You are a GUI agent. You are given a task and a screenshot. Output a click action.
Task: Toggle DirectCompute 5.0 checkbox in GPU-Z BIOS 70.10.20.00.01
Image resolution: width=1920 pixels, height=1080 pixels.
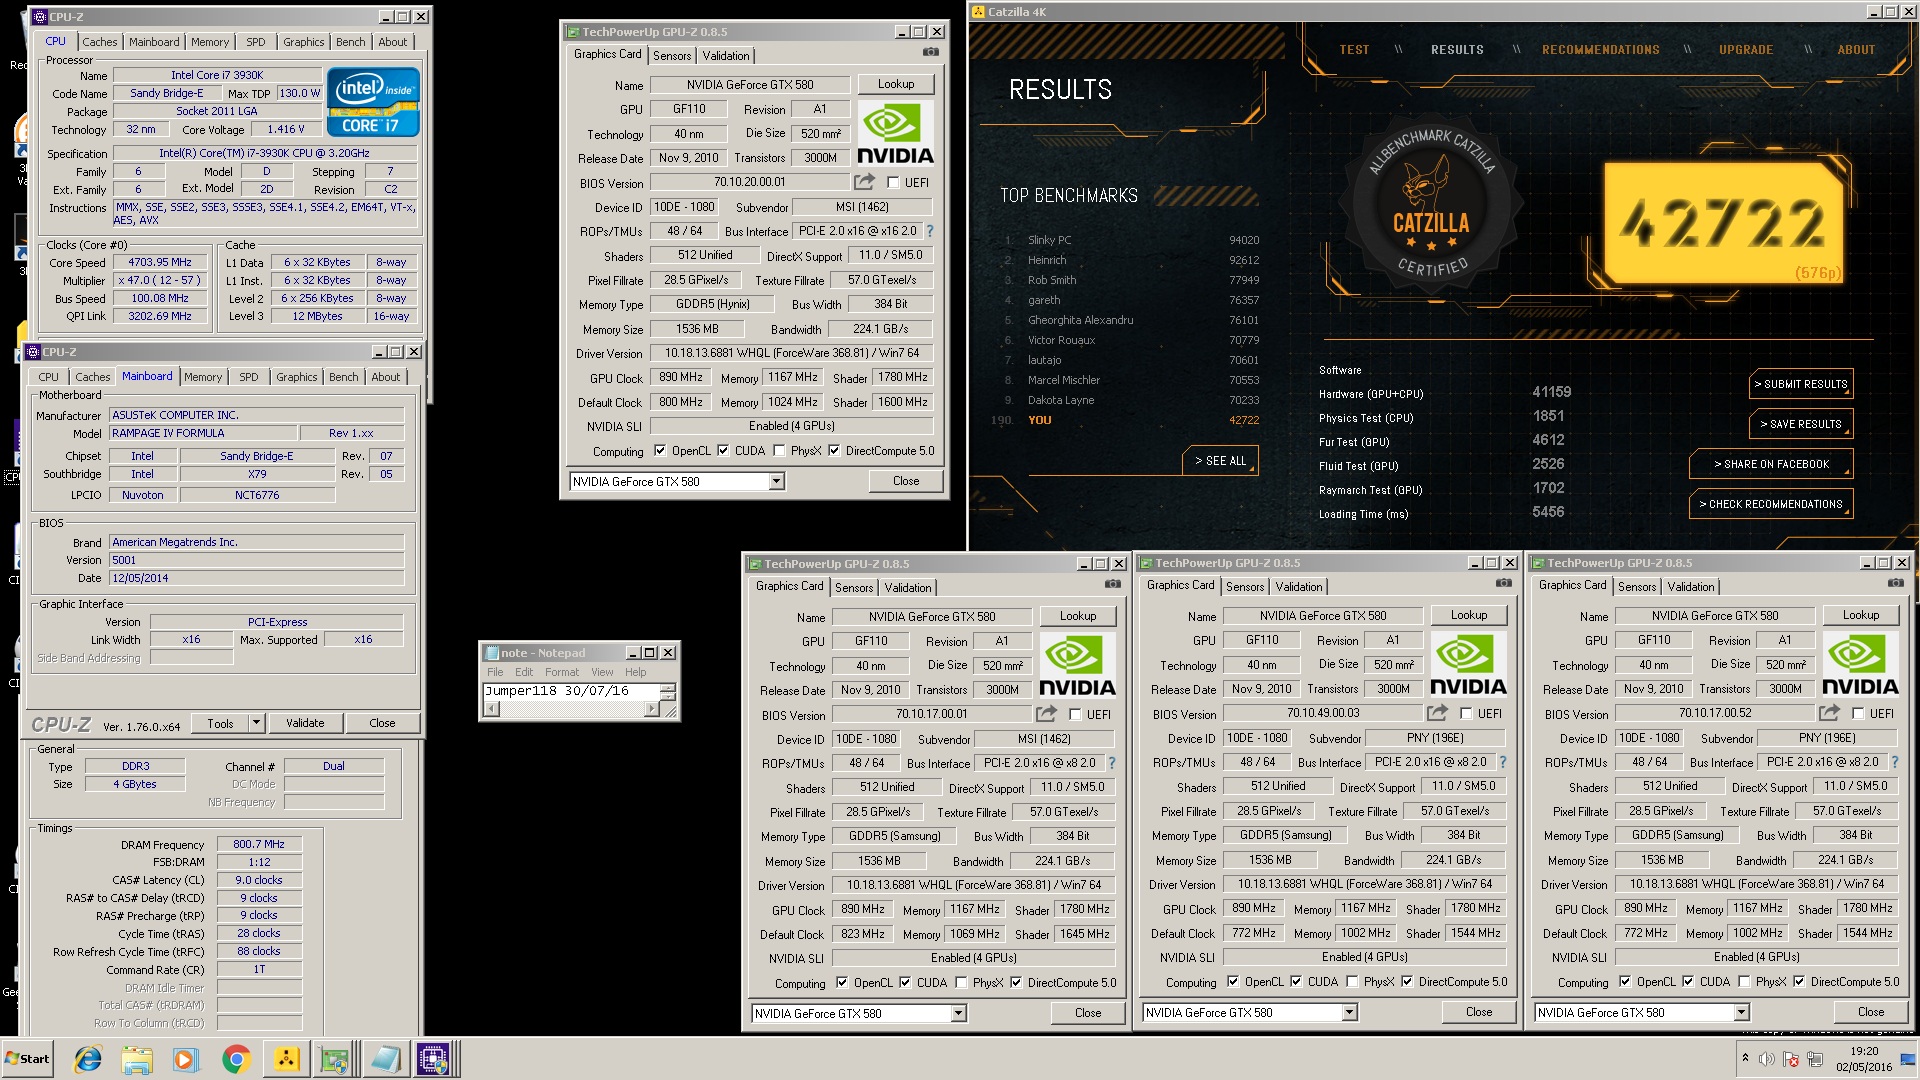834,451
